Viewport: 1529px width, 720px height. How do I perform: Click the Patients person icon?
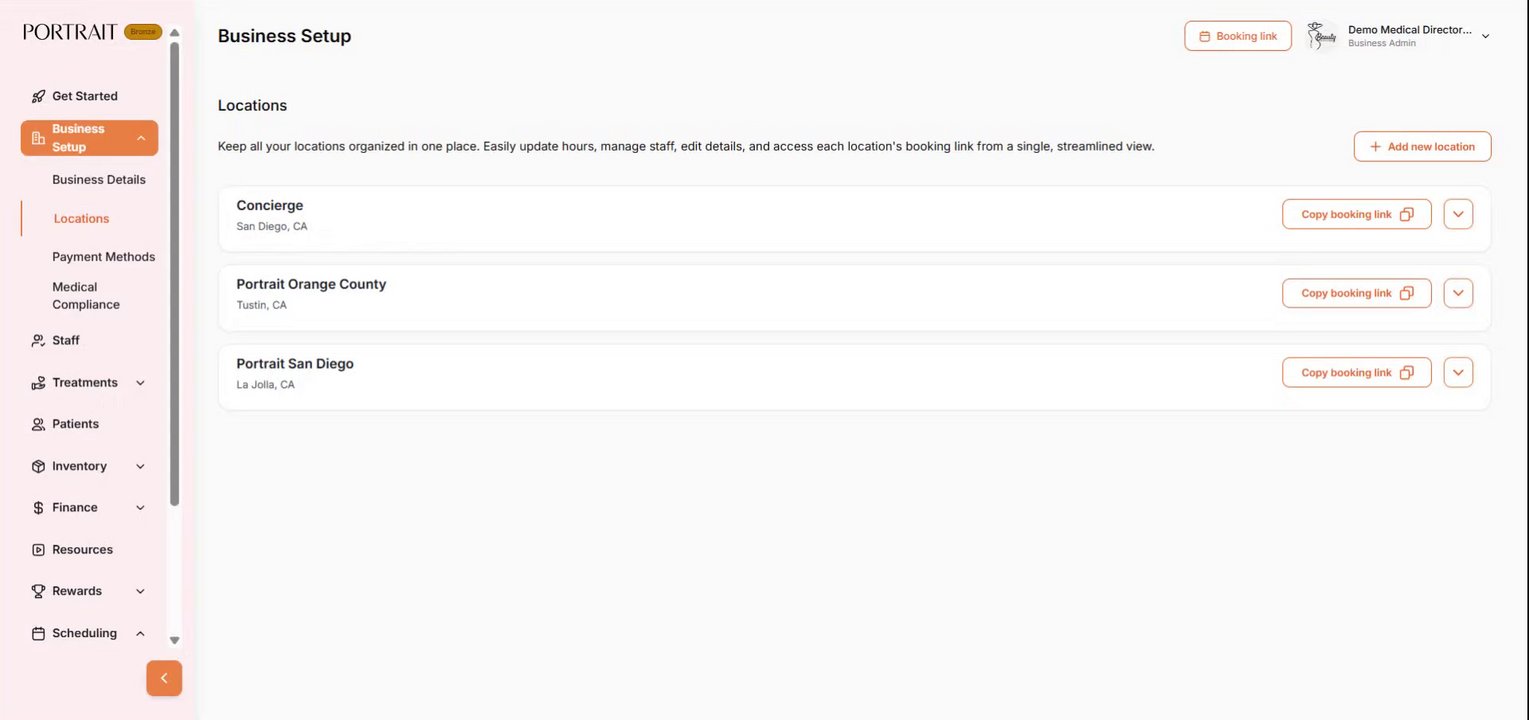click(x=38, y=425)
